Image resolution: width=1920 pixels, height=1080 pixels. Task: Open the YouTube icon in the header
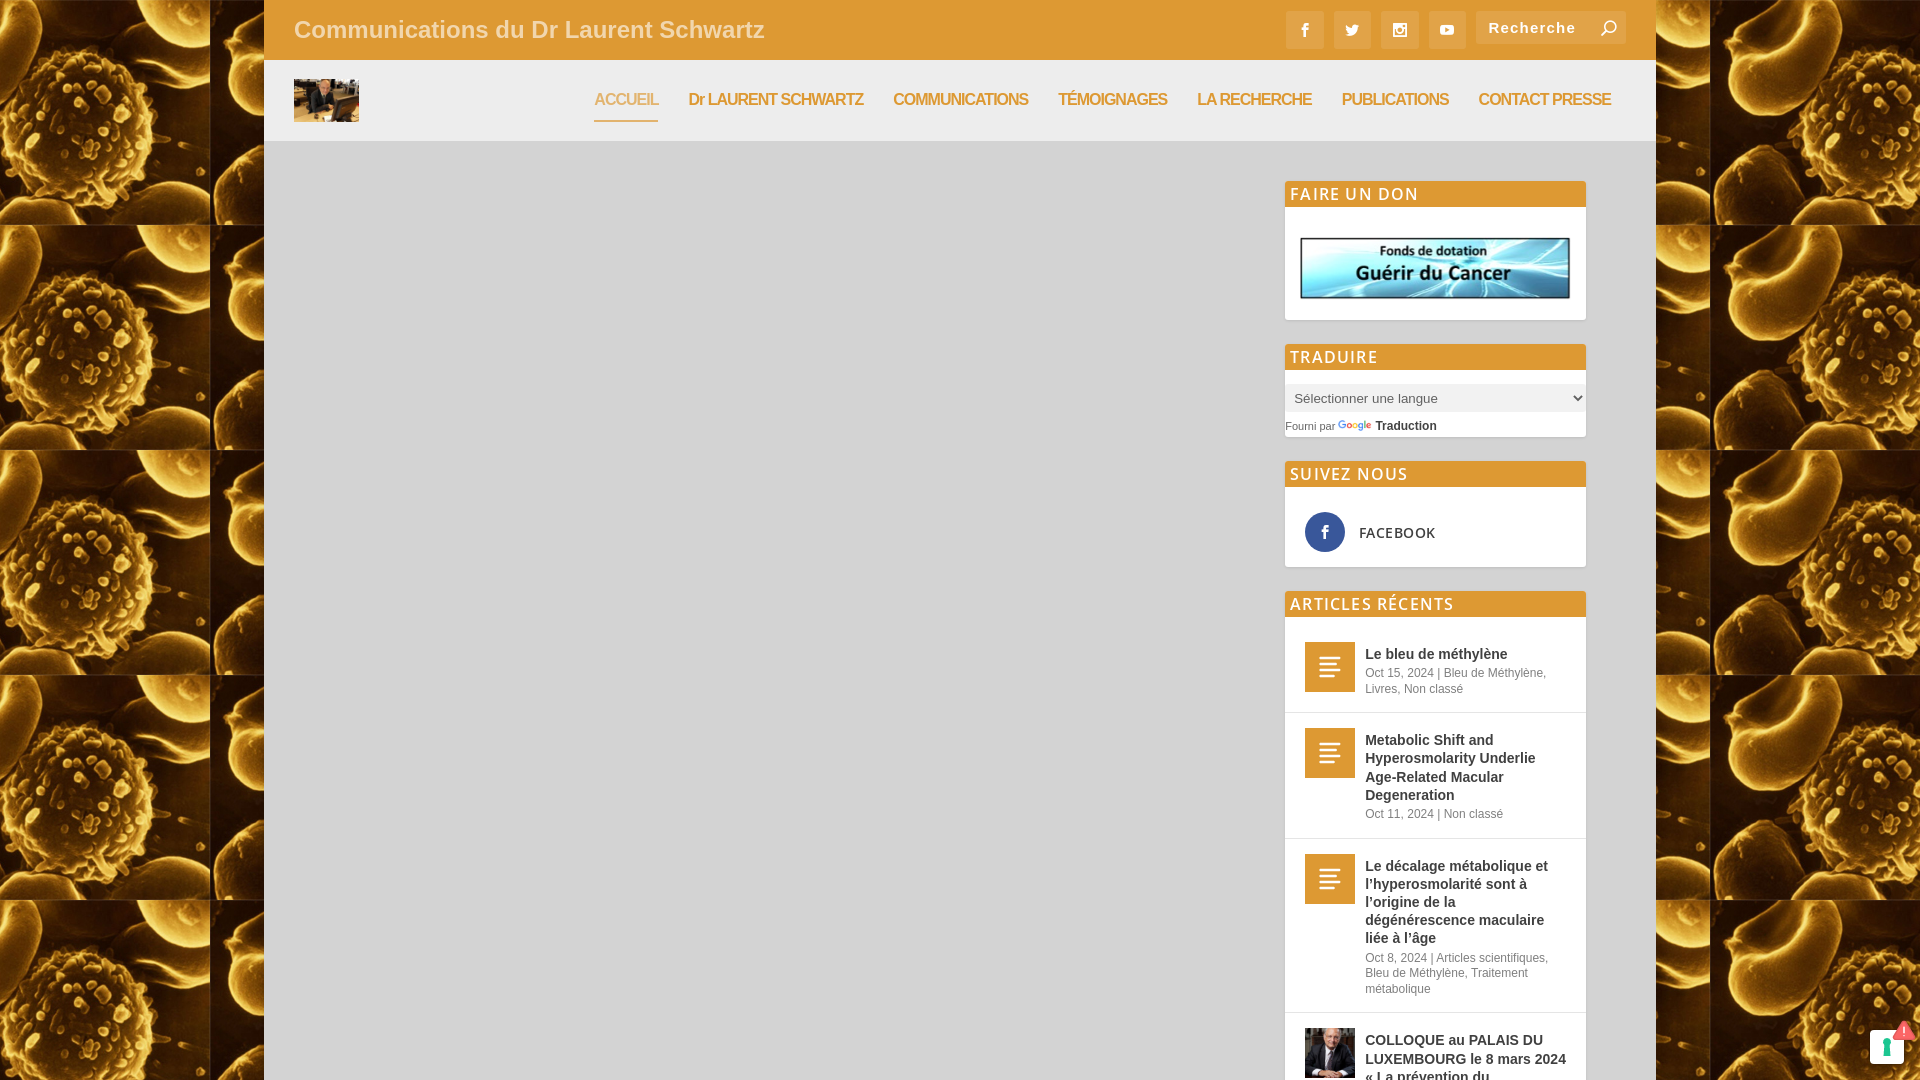pyautogui.click(x=1447, y=30)
